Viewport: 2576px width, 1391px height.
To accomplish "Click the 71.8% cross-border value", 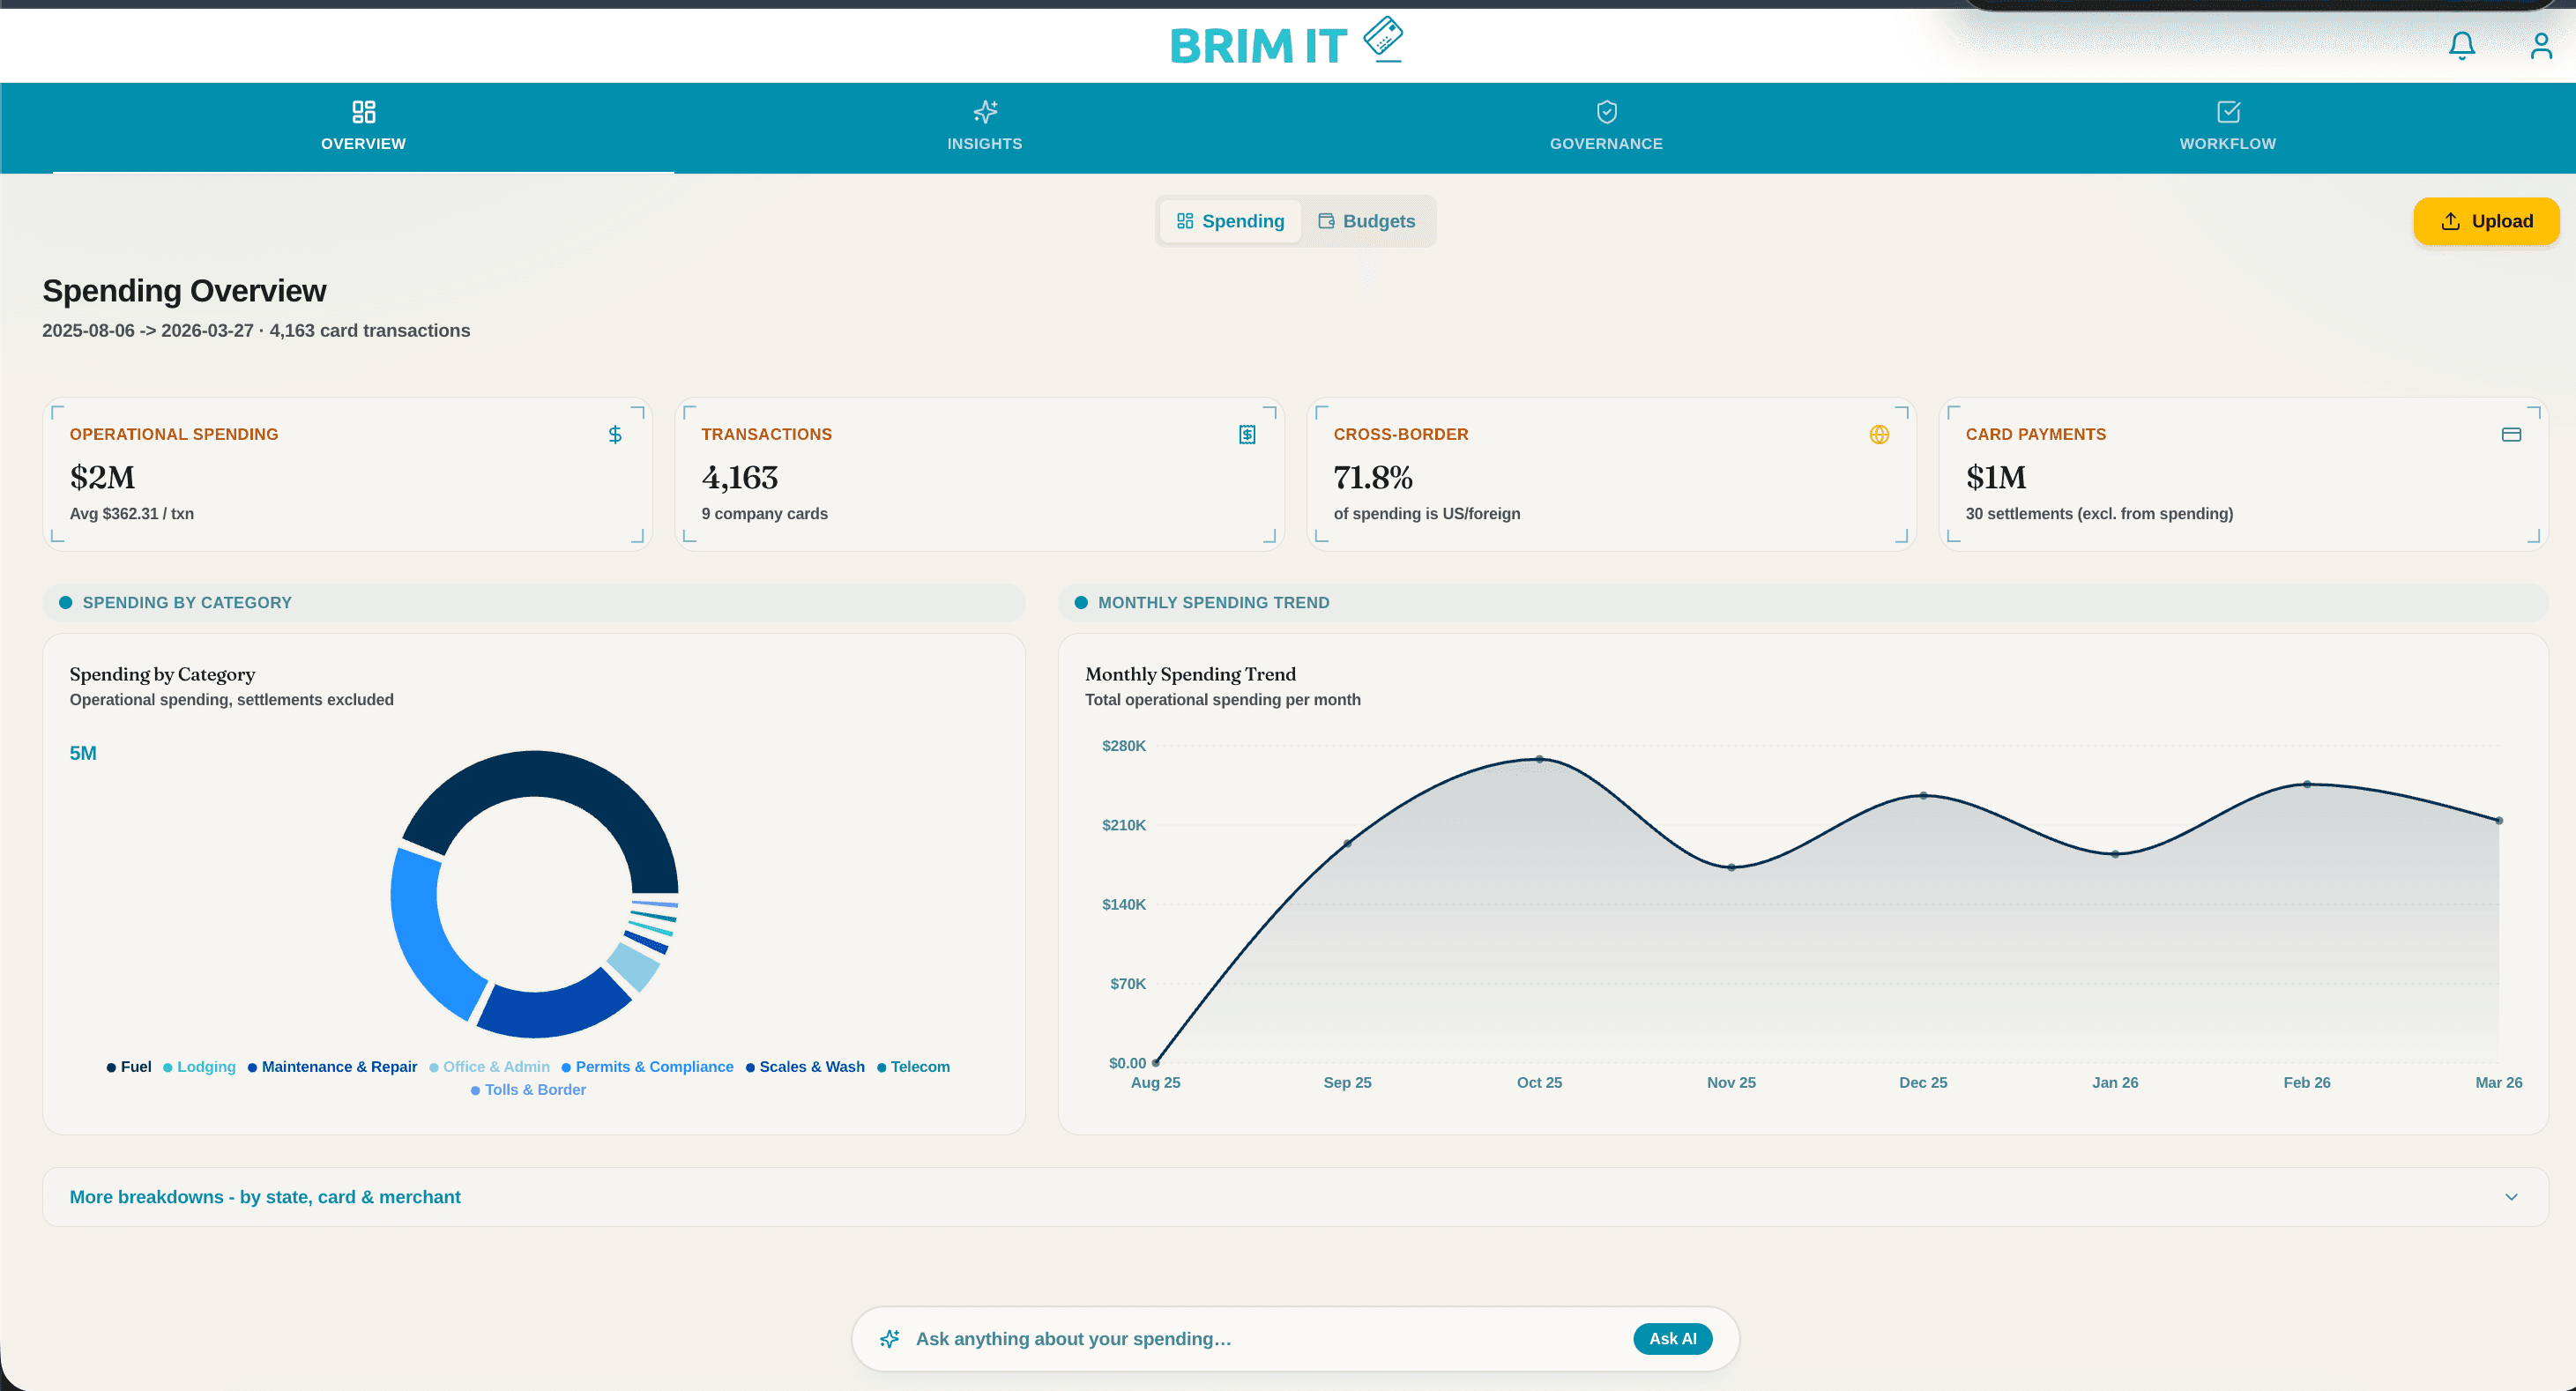I will (x=1373, y=477).
